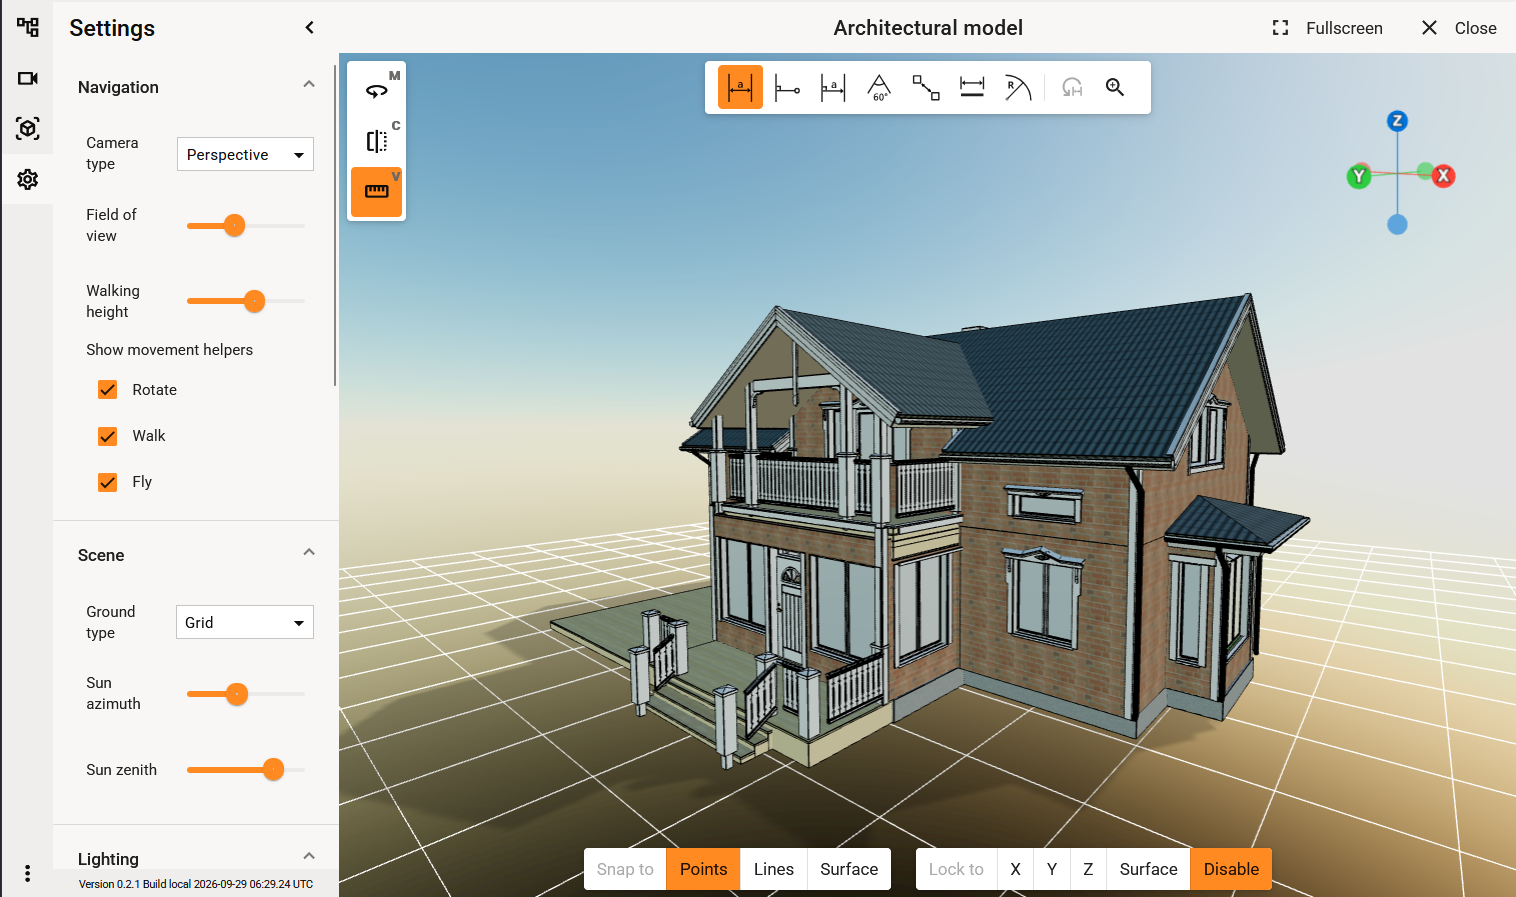Image resolution: width=1516 pixels, height=897 pixels.
Task: Choose the point-to-point distance measure tool
Action: tap(740, 87)
